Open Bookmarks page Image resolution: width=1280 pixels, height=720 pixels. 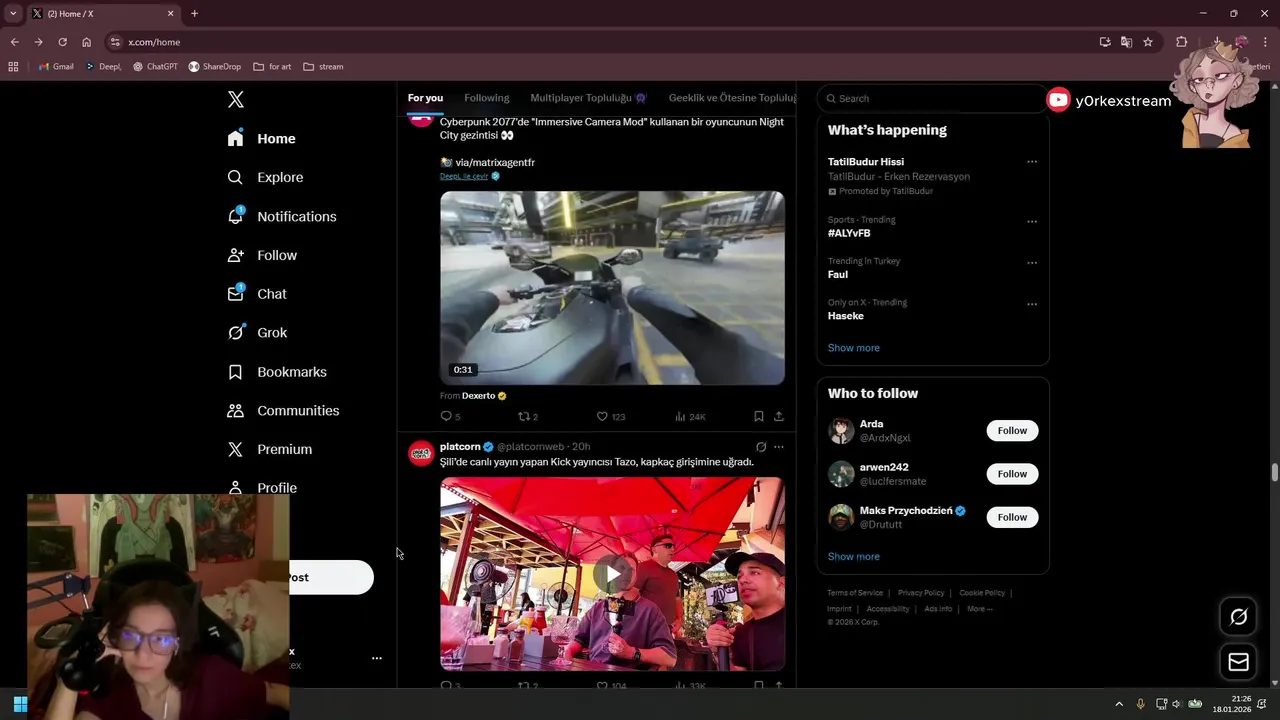[277, 372]
